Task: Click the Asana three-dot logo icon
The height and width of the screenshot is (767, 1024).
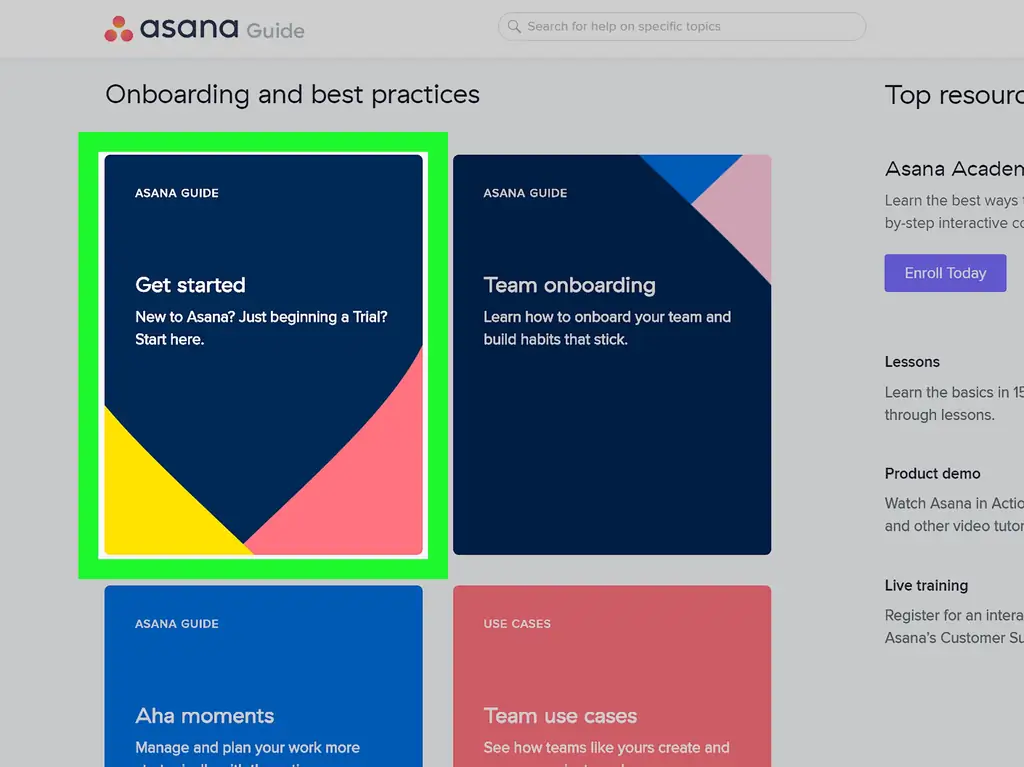Action: point(119,29)
